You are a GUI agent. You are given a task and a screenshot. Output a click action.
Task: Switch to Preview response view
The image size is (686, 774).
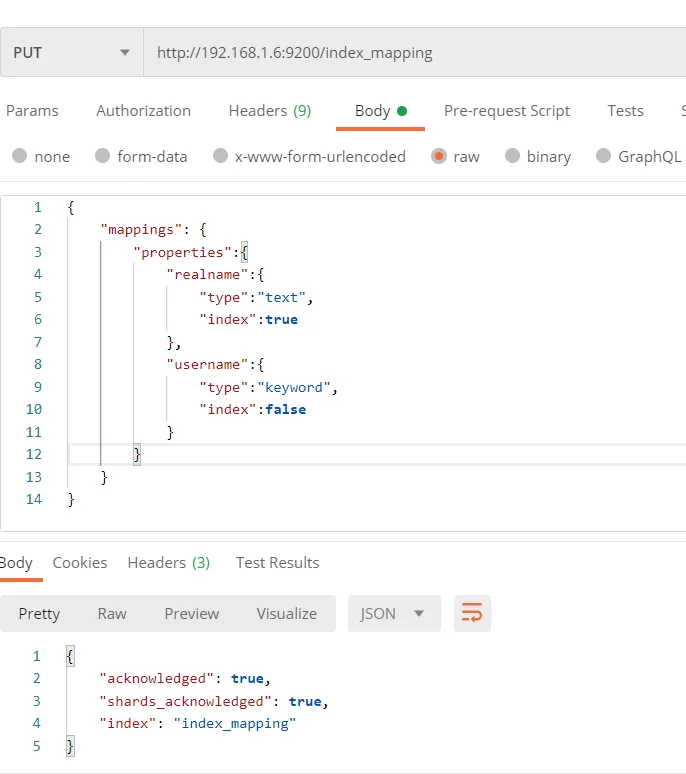click(x=191, y=613)
